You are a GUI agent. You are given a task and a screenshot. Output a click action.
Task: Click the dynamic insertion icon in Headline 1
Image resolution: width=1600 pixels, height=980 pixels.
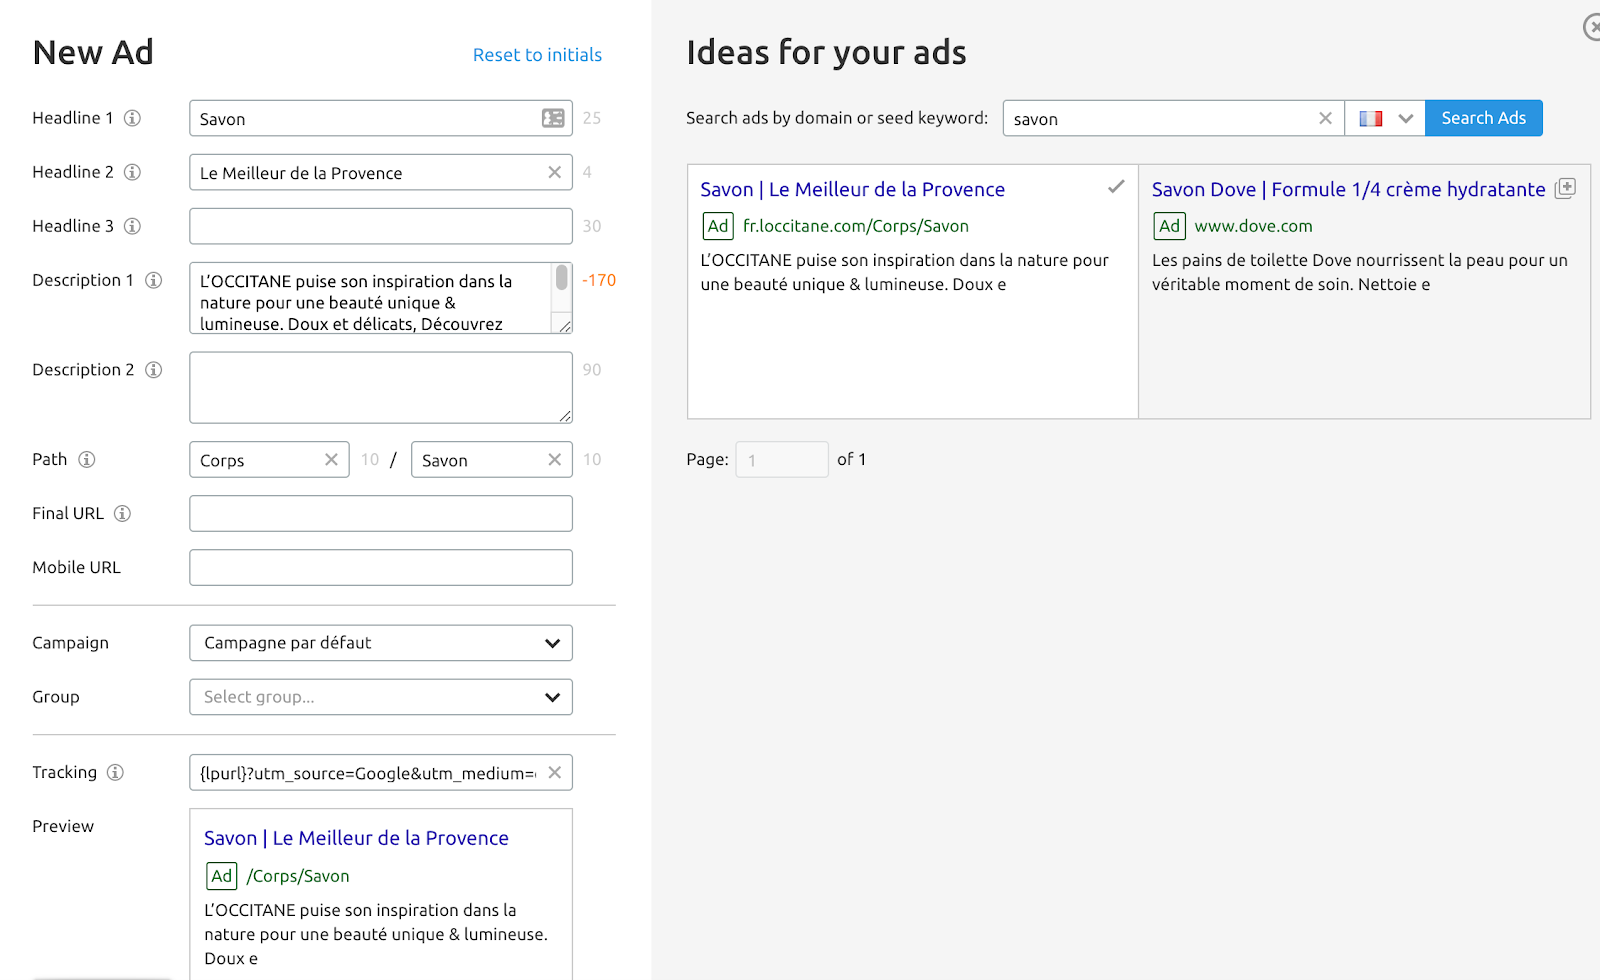(553, 118)
